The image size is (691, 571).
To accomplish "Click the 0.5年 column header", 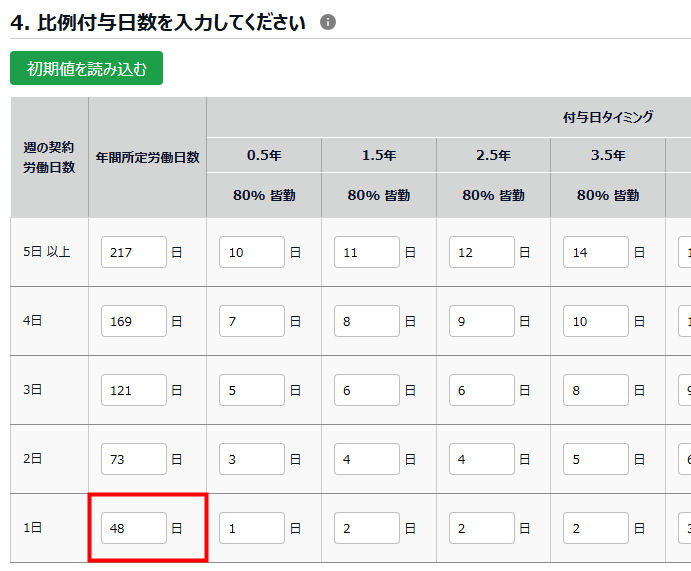I will (x=264, y=155).
